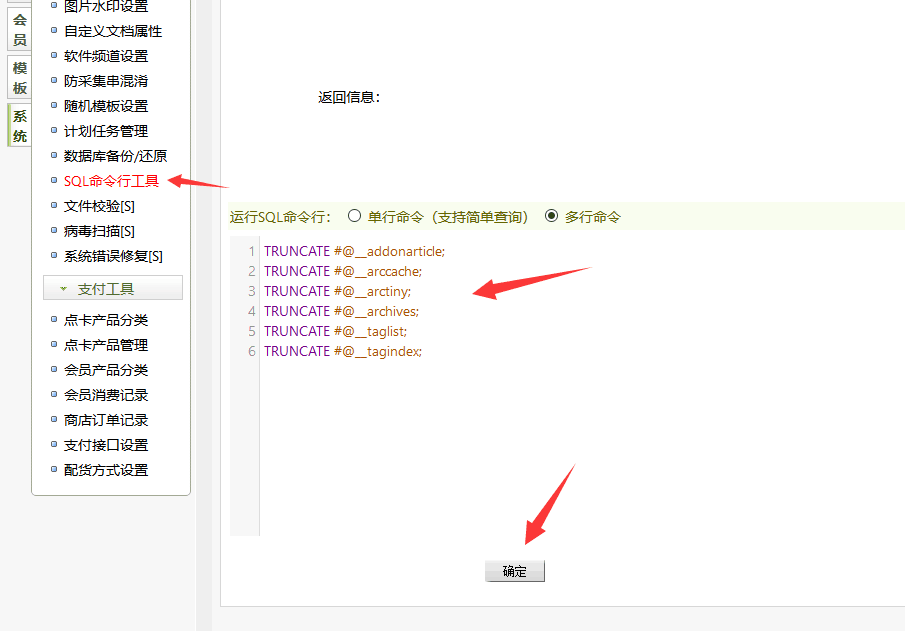The height and width of the screenshot is (631, 905).
Task: Open 支付接口设置 menu item
Action: tap(105, 445)
